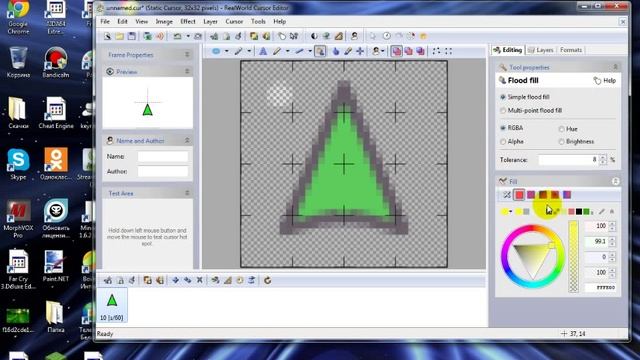
Task: Collapse the Name and Author panel
Action: click(187, 140)
